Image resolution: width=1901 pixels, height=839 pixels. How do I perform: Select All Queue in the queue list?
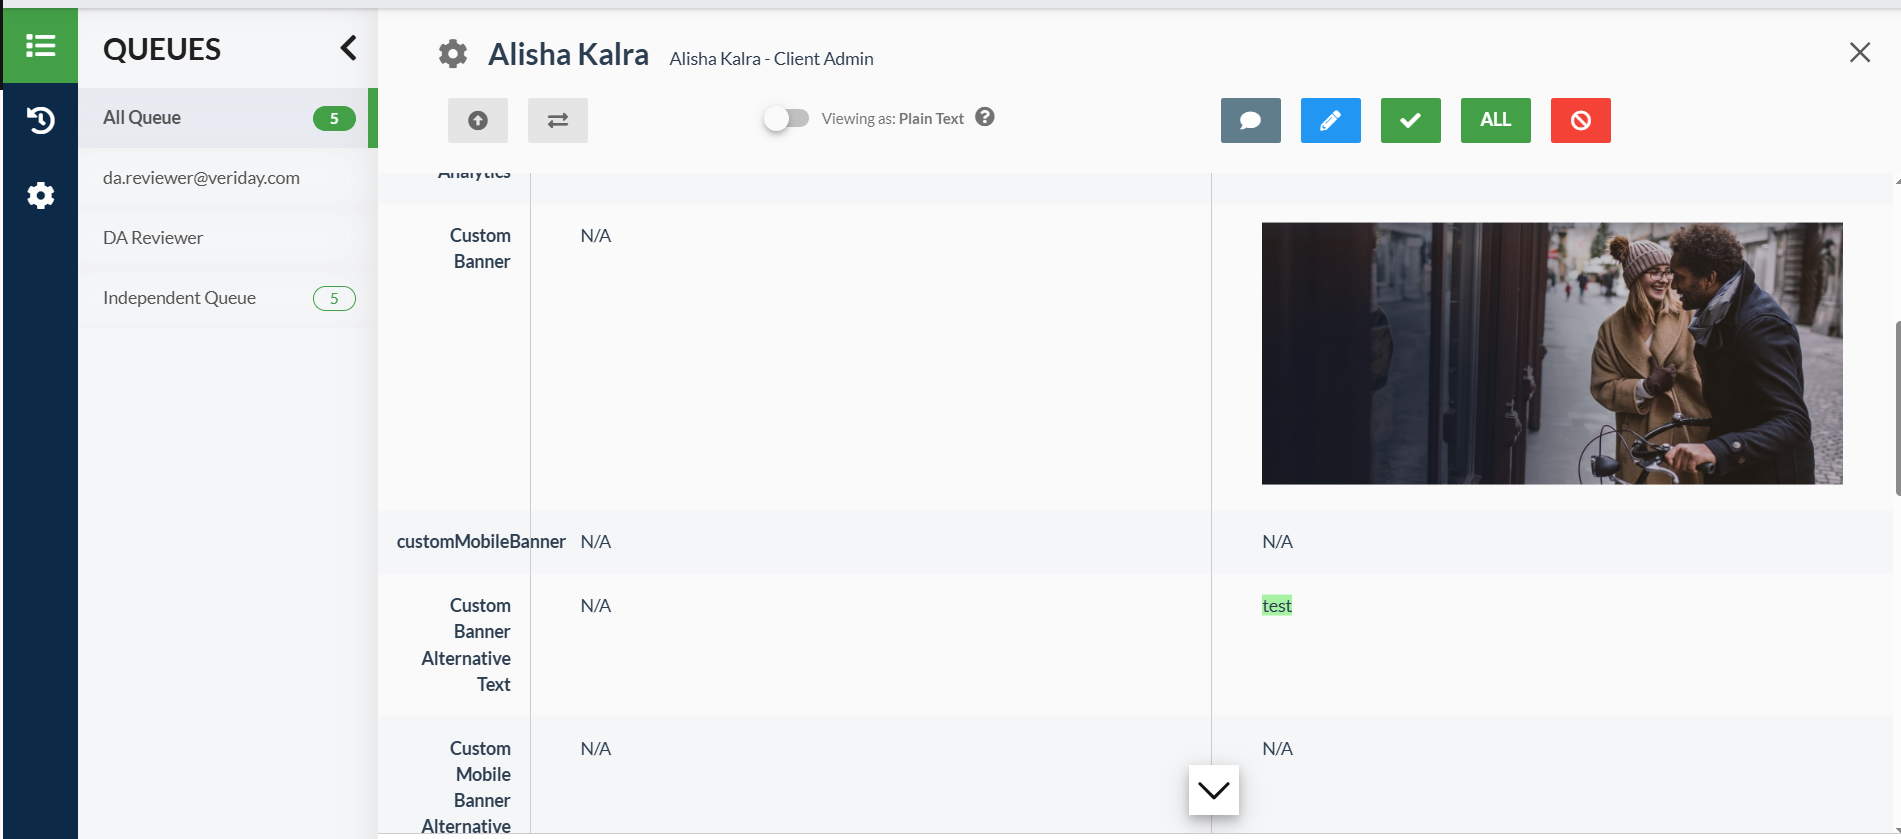(x=142, y=118)
